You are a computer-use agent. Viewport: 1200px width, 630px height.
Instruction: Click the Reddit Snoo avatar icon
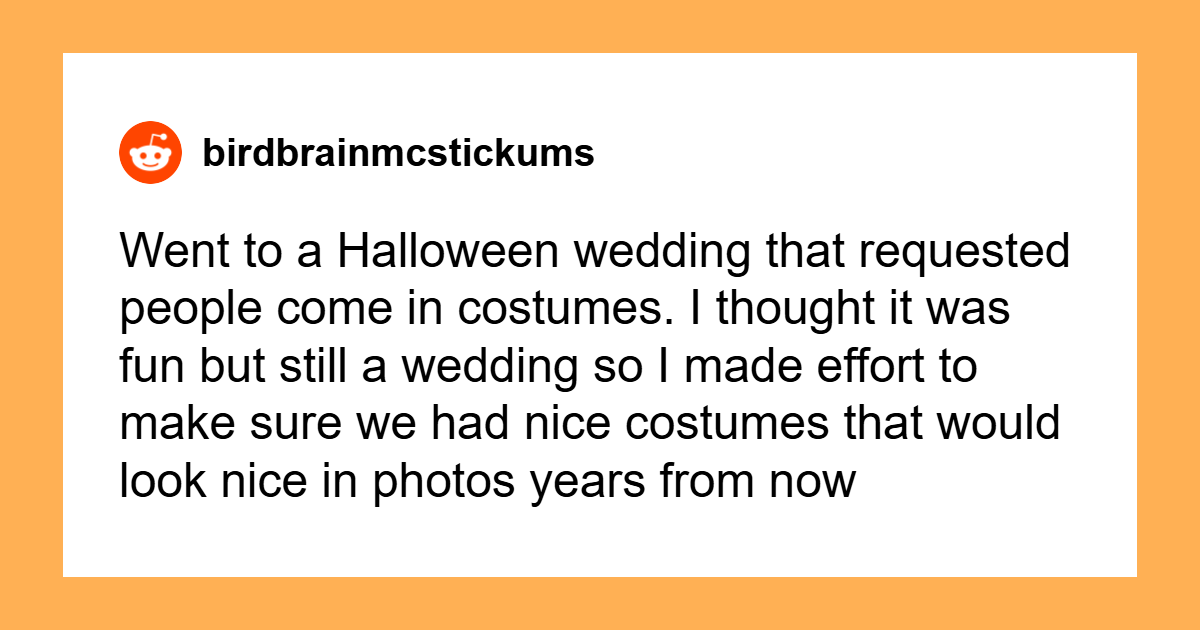150,153
